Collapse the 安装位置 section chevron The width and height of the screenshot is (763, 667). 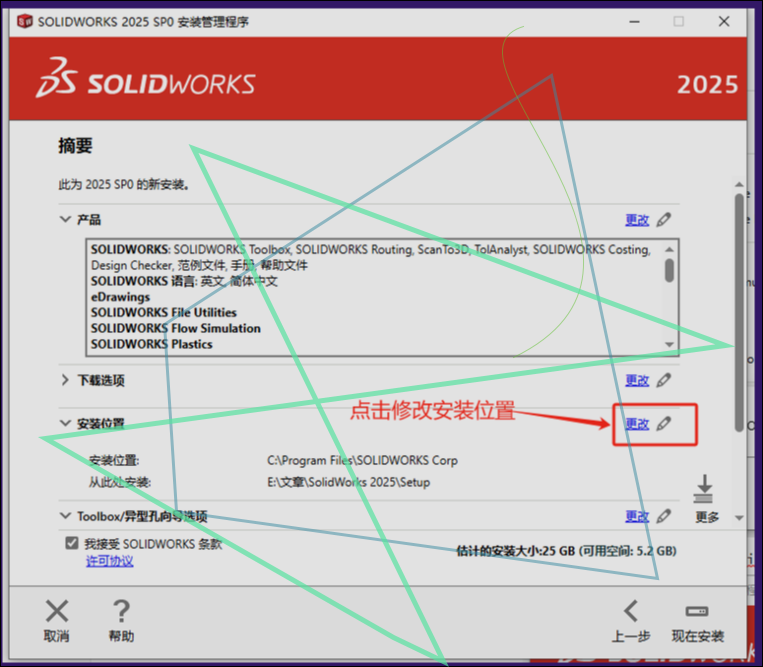(x=65, y=423)
